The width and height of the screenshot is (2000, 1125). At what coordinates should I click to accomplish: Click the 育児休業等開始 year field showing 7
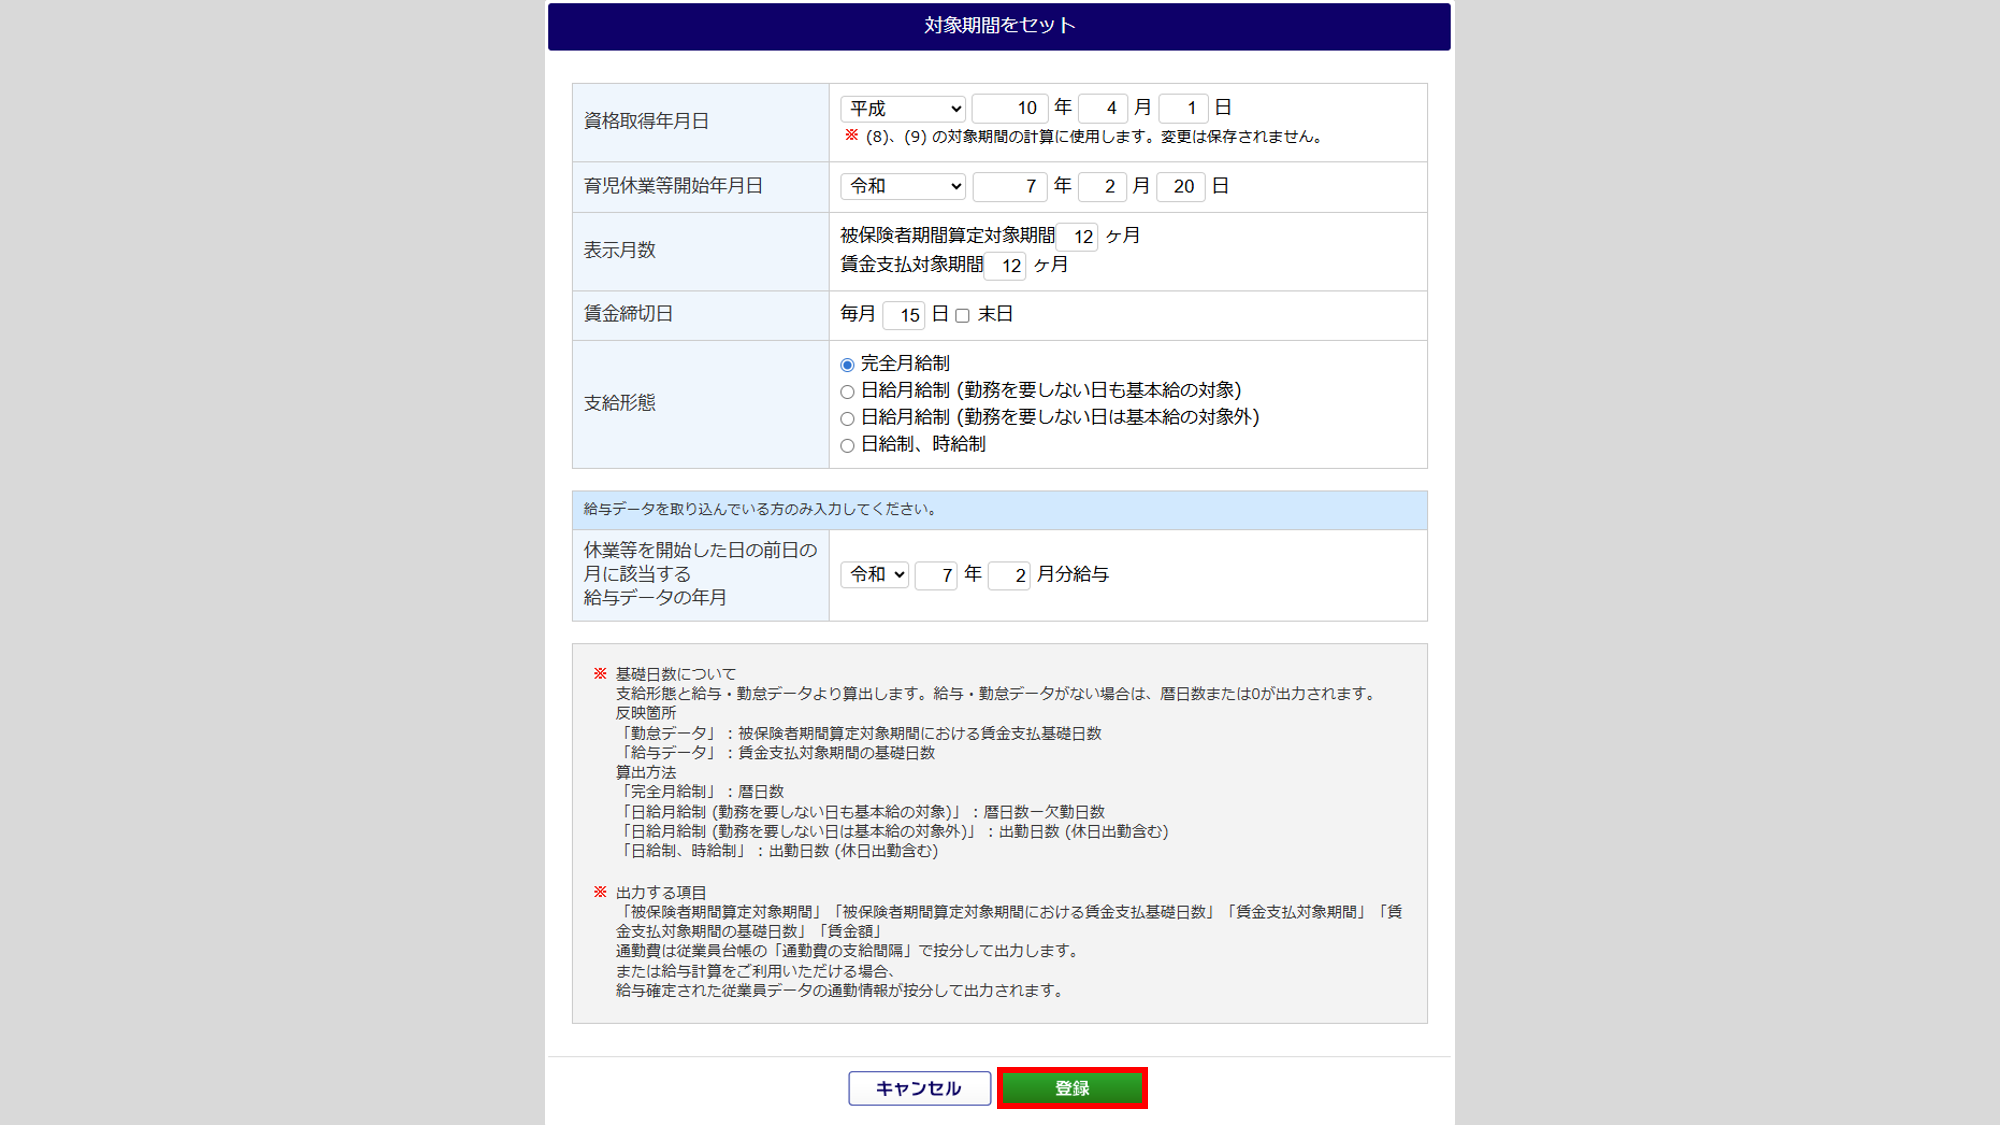(x=1010, y=186)
